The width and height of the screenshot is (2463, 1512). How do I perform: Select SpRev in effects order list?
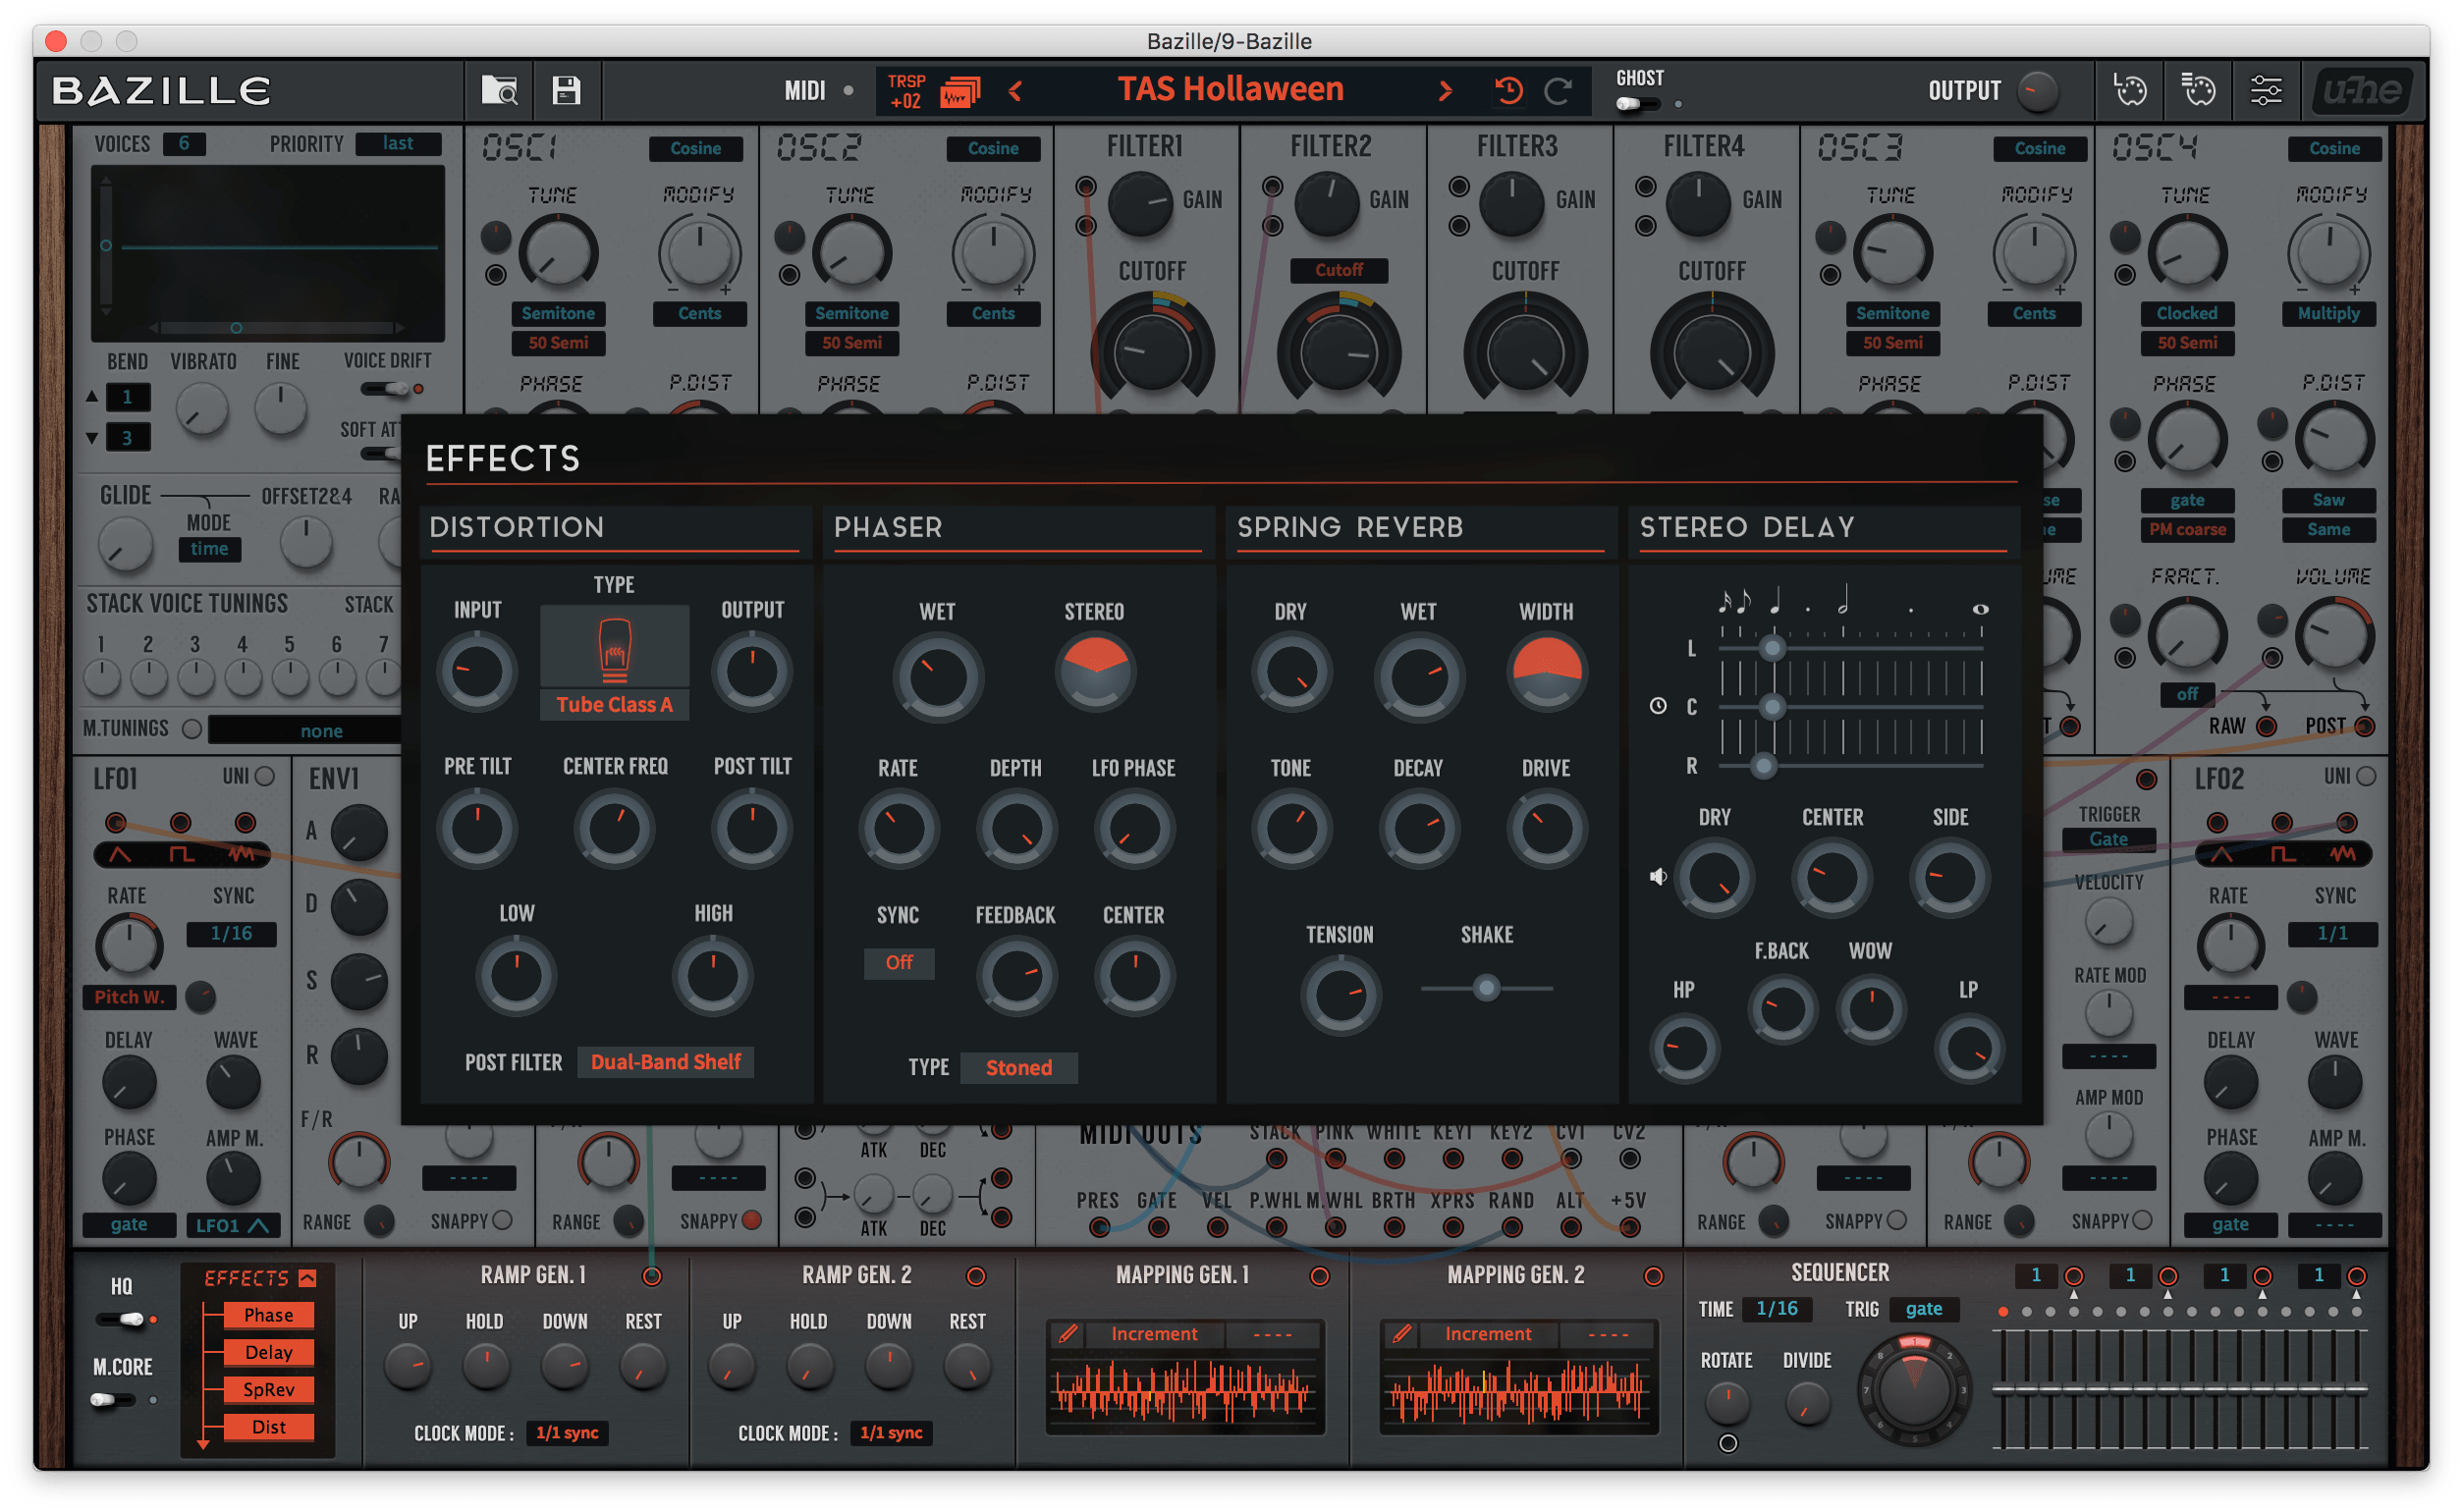pos(268,1388)
